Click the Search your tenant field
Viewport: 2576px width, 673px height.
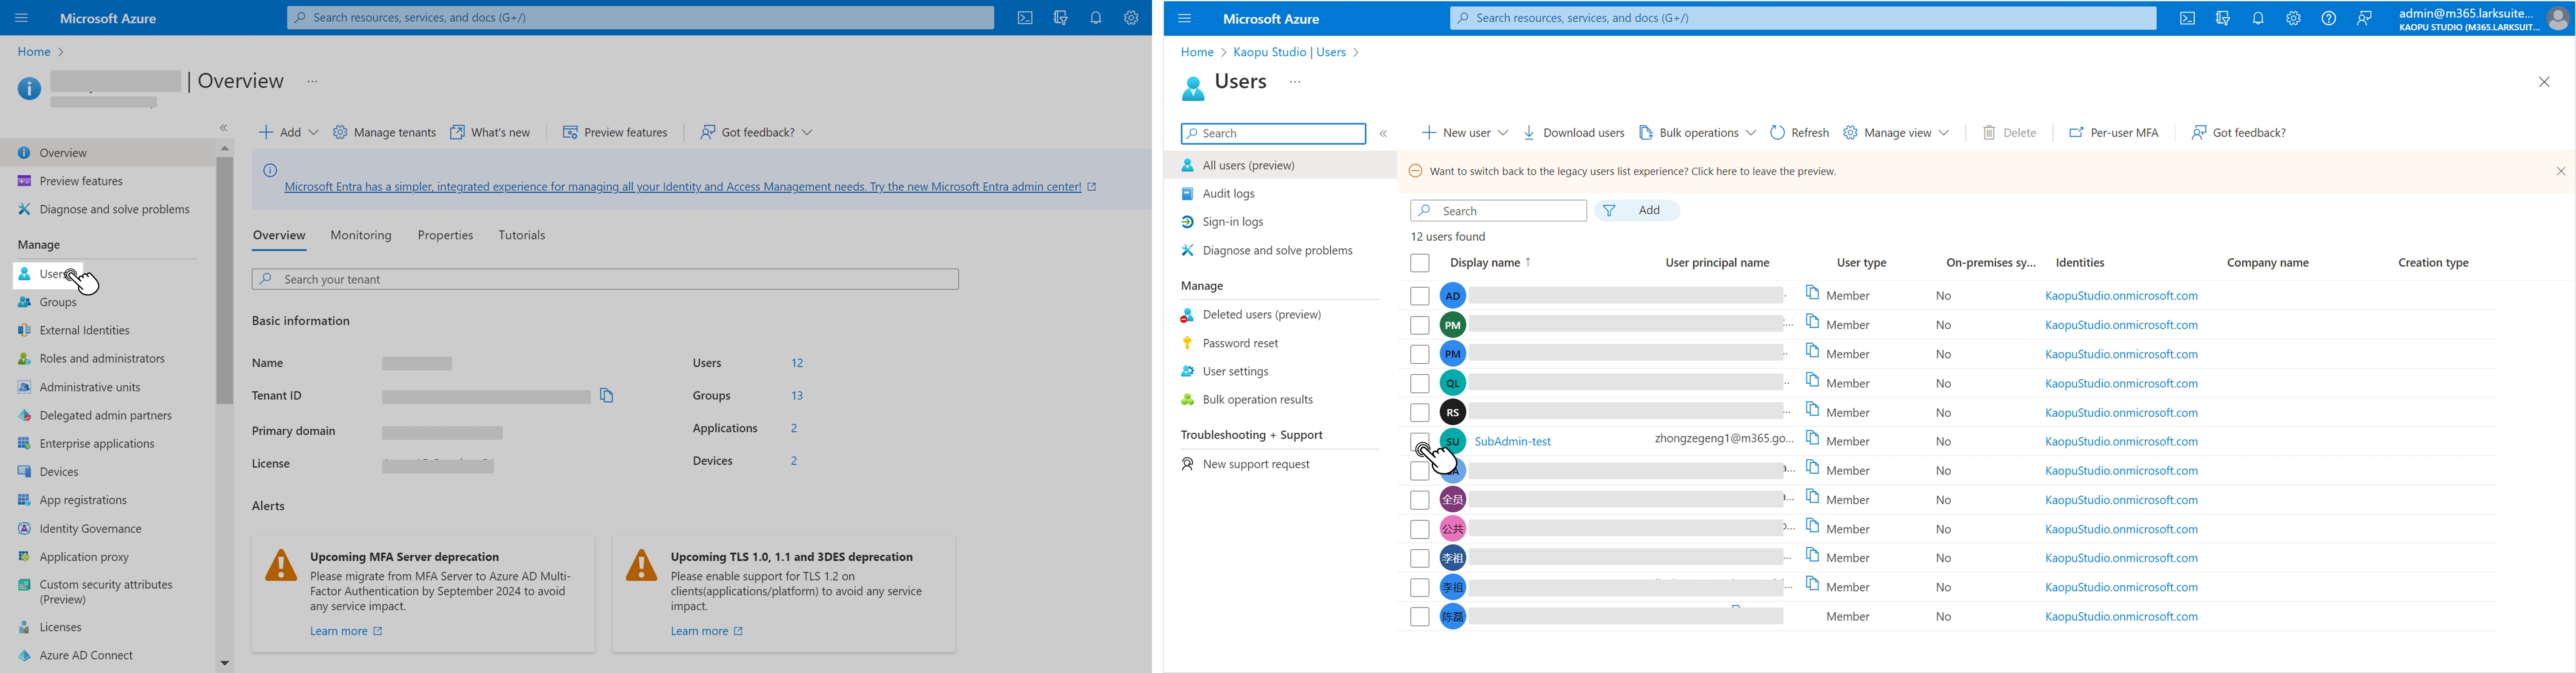tap(605, 279)
